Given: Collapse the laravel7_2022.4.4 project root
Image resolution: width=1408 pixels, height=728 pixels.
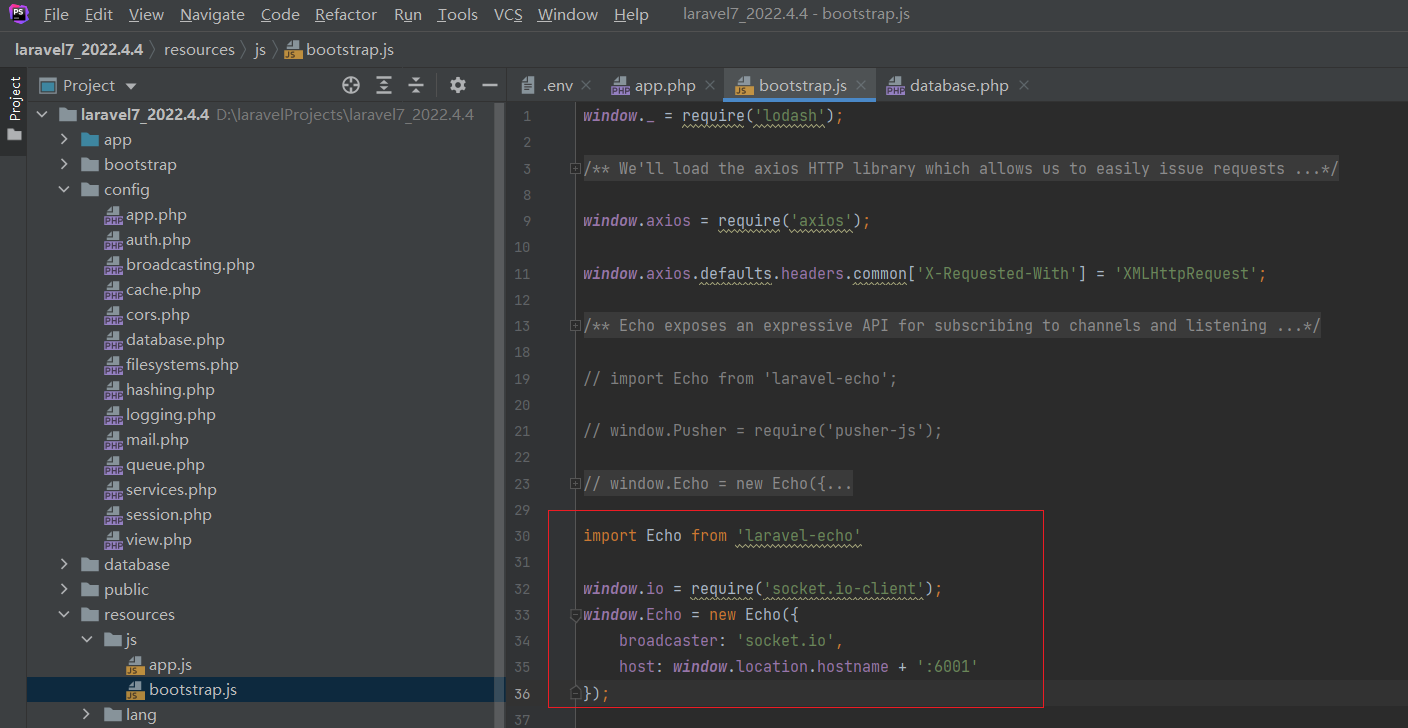Looking at the screenshot, I should pyautogui.click(x=42, y=115).
